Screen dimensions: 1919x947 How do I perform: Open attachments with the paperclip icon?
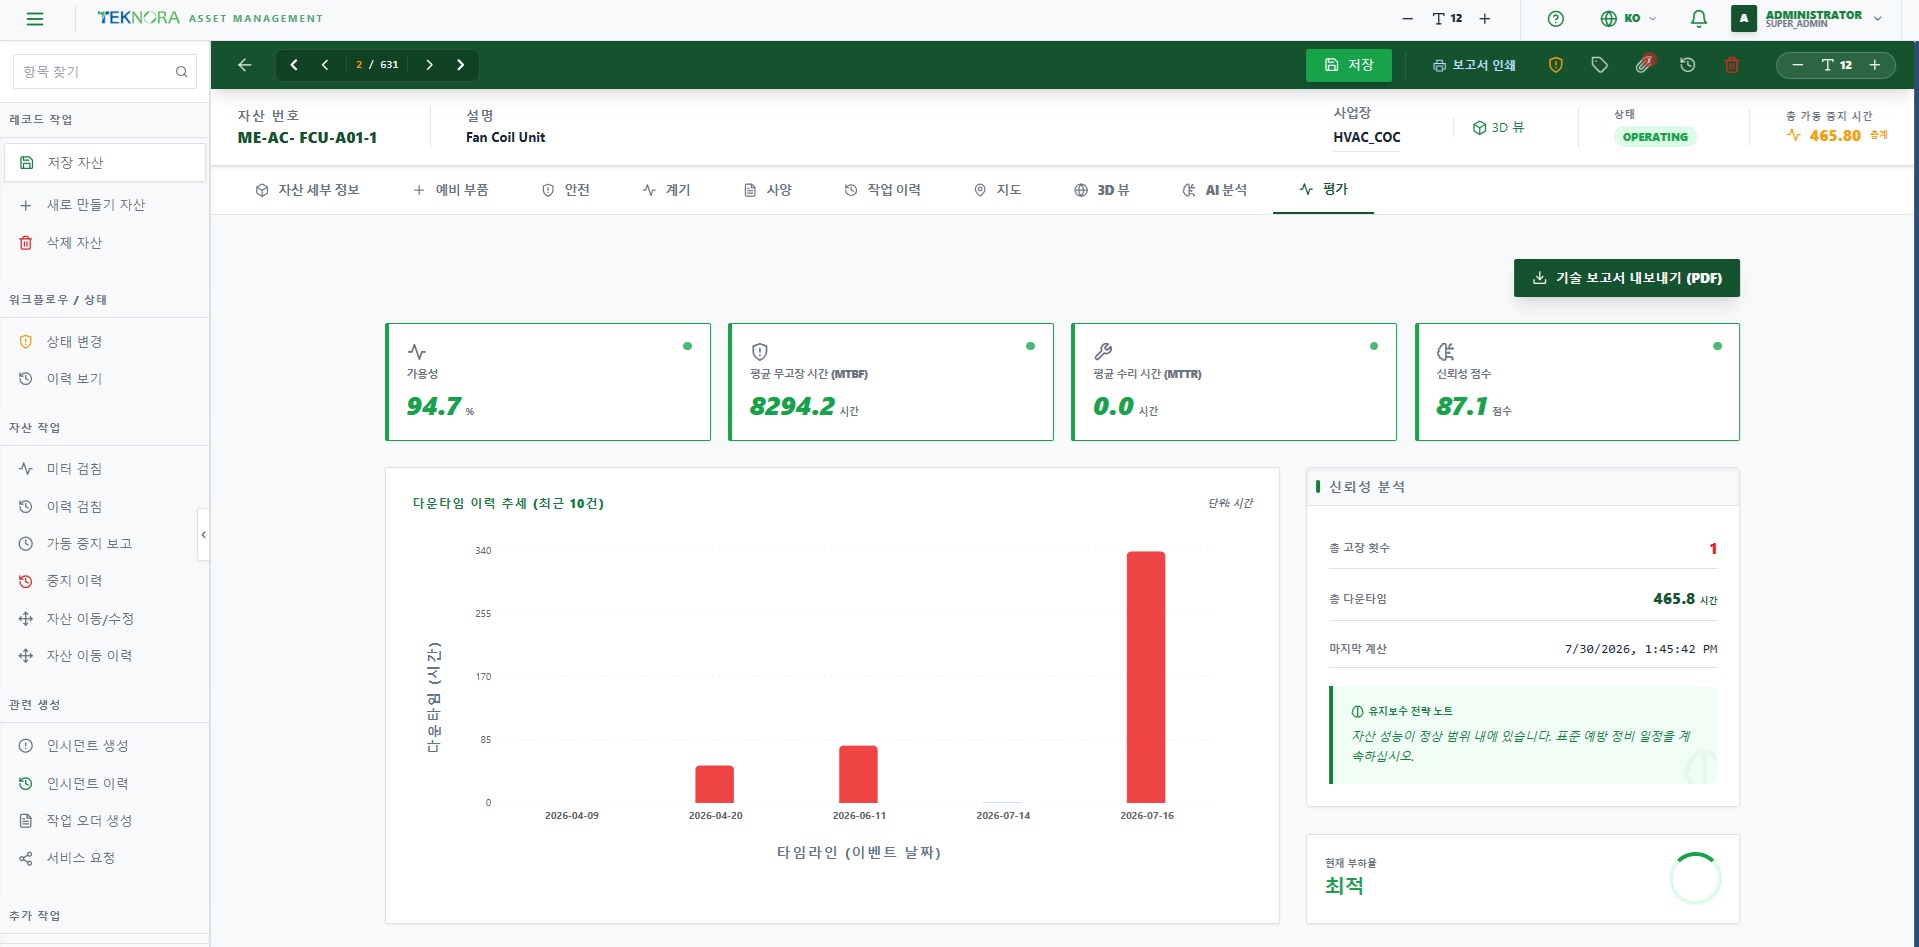(x=1644, y=65)
